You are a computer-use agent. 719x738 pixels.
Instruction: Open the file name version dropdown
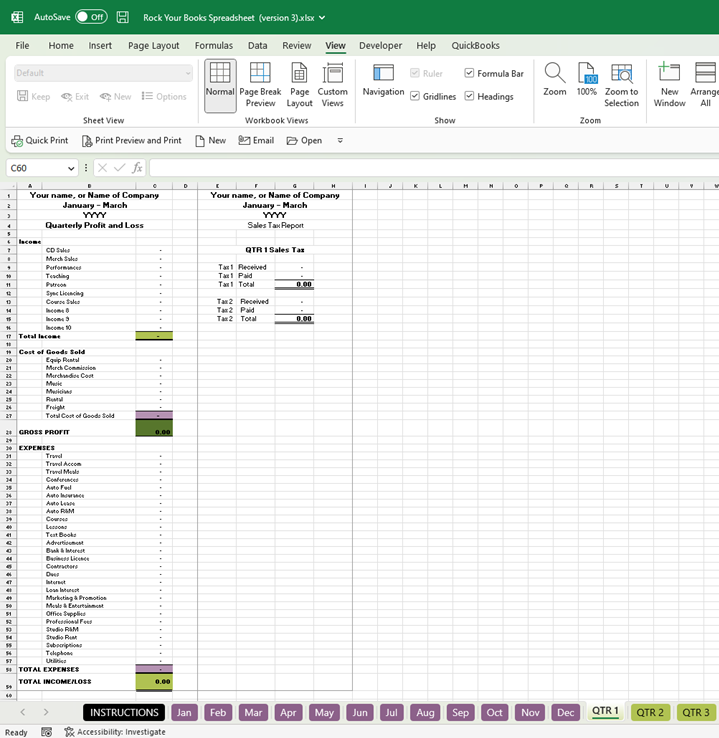click(x=322, y=18)
